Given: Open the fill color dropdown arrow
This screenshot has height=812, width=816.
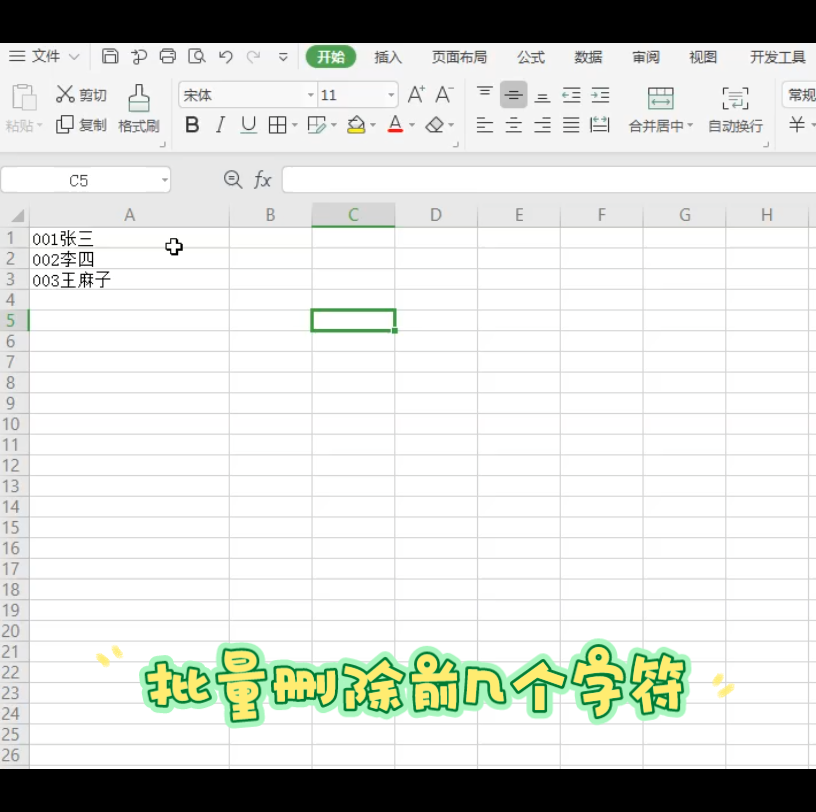Looking at the screenshot, I should click(x=372, y=124).
